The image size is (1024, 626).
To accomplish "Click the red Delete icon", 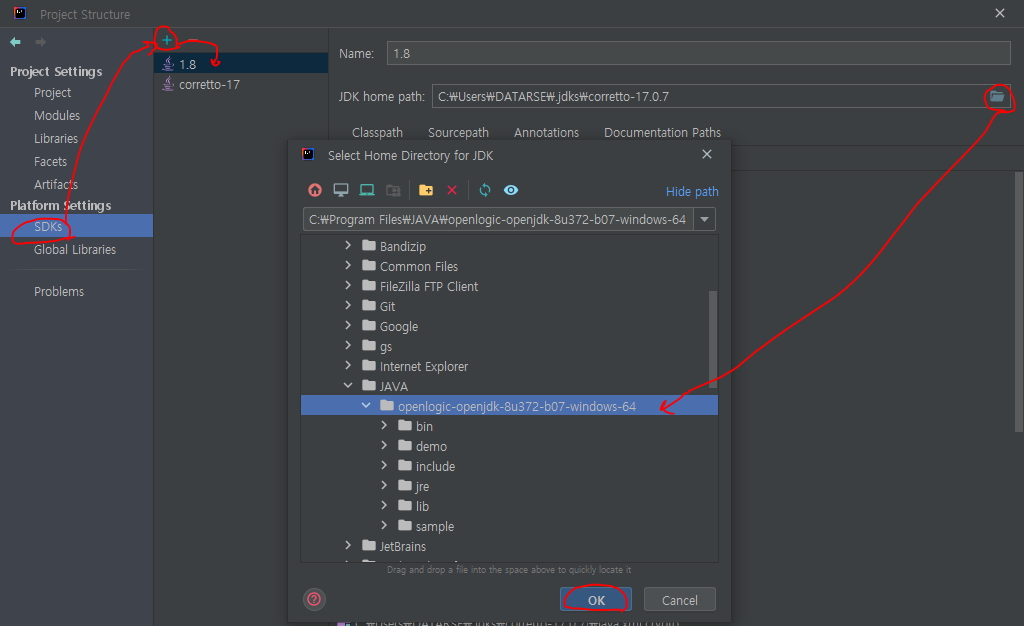I will pos(452,190).
